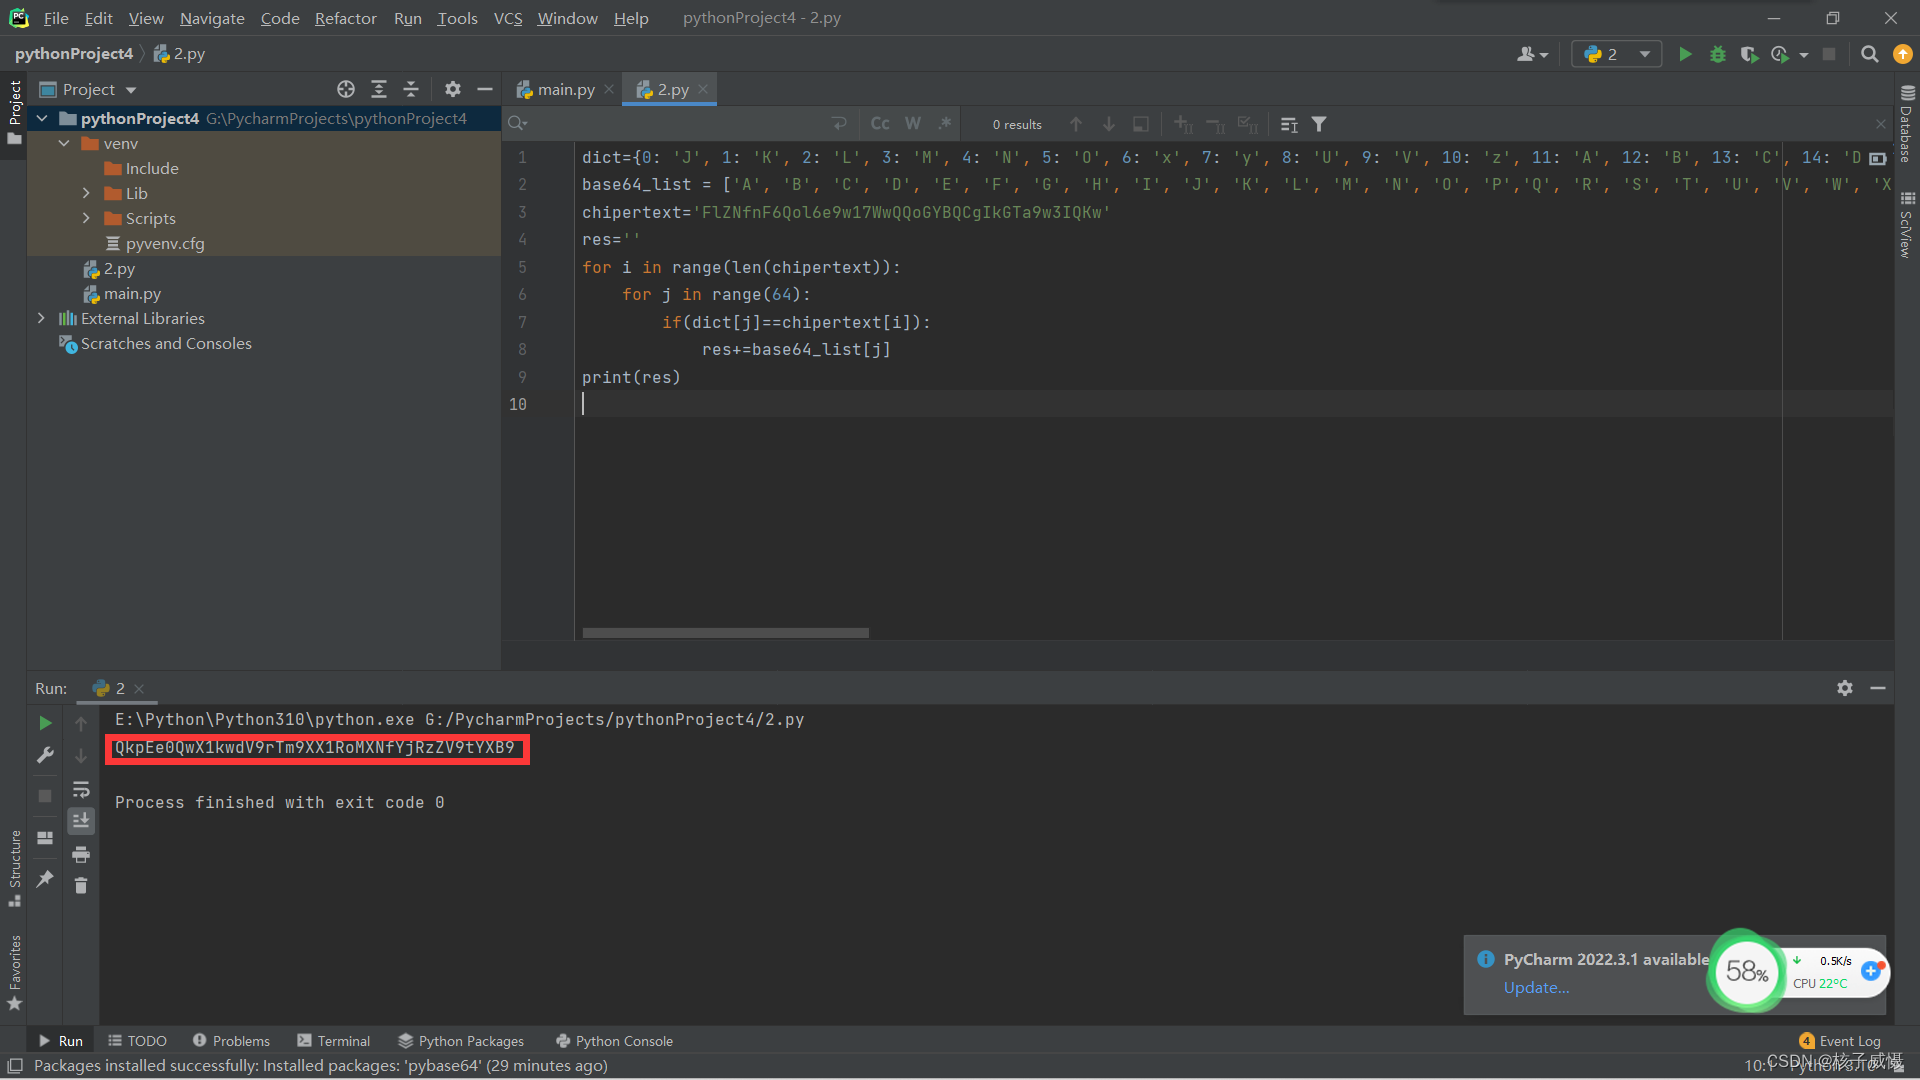
Task: Open the Refactor menu
Action: 345,18
